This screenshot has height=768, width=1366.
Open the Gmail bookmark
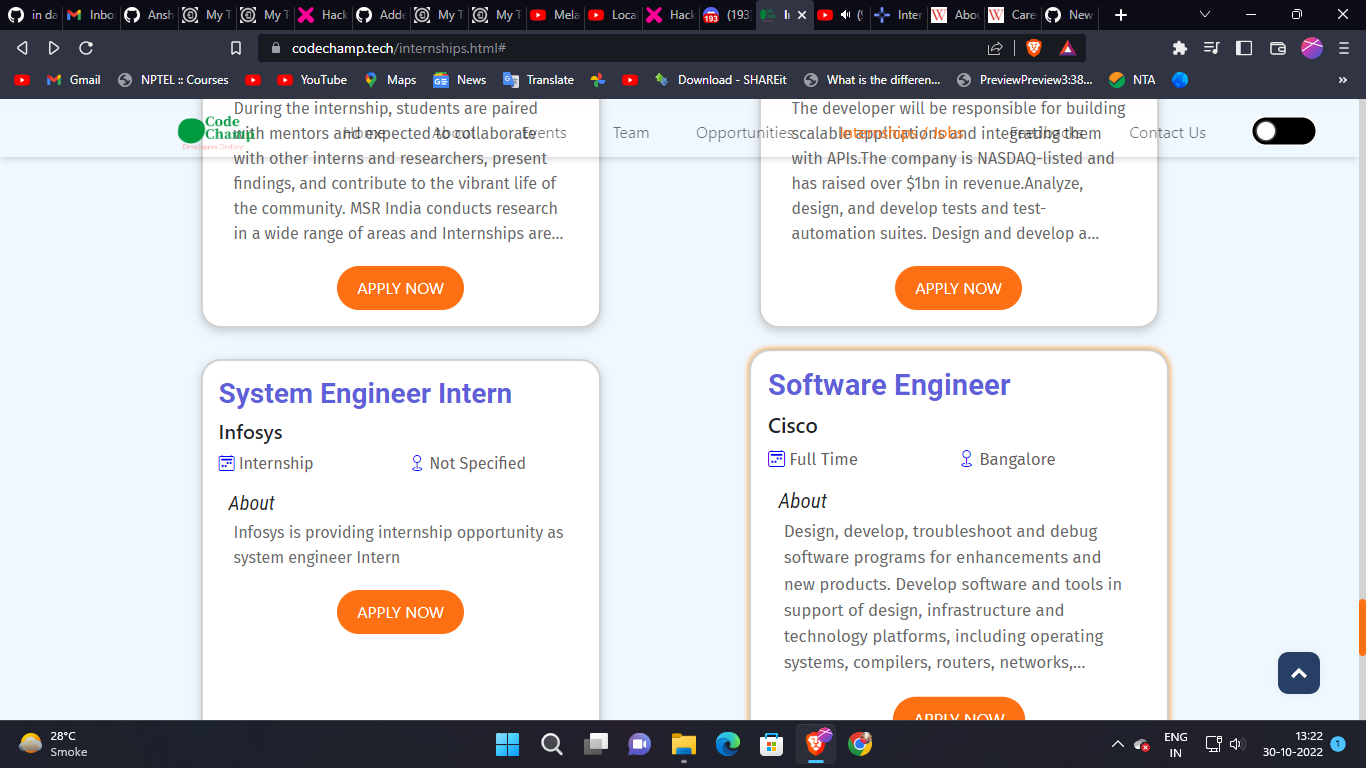pyautogui.click(x=74, y=80)
